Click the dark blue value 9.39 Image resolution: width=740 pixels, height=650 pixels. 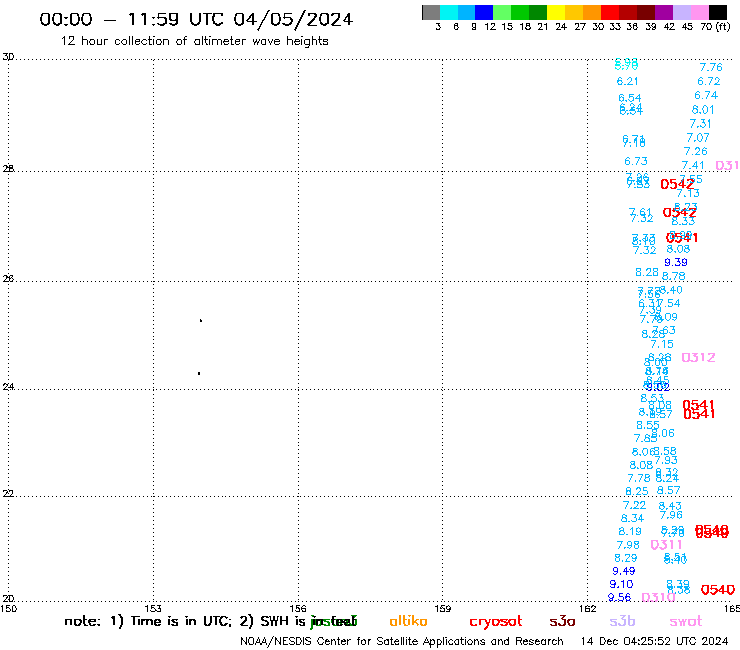pos(676,262)
